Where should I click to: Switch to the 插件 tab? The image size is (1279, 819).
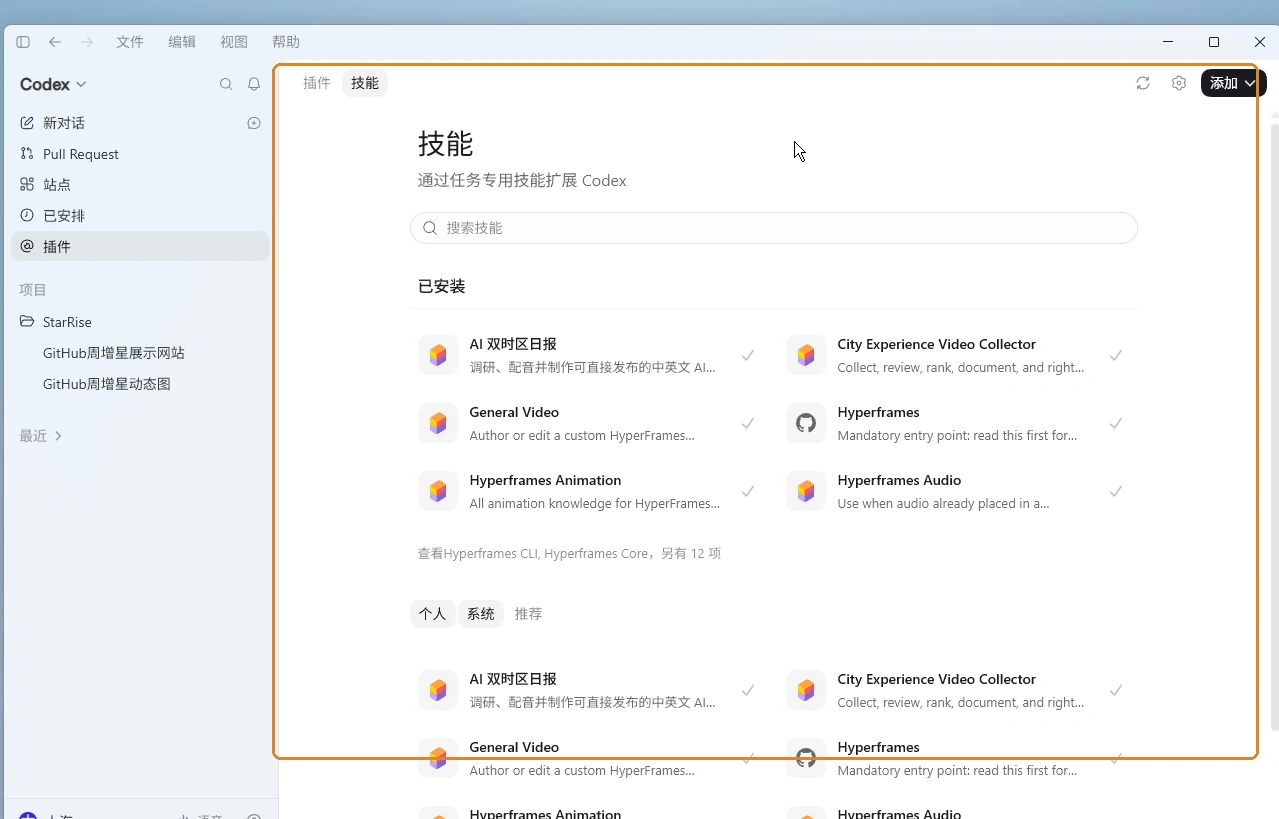click(x=317, y=83)
